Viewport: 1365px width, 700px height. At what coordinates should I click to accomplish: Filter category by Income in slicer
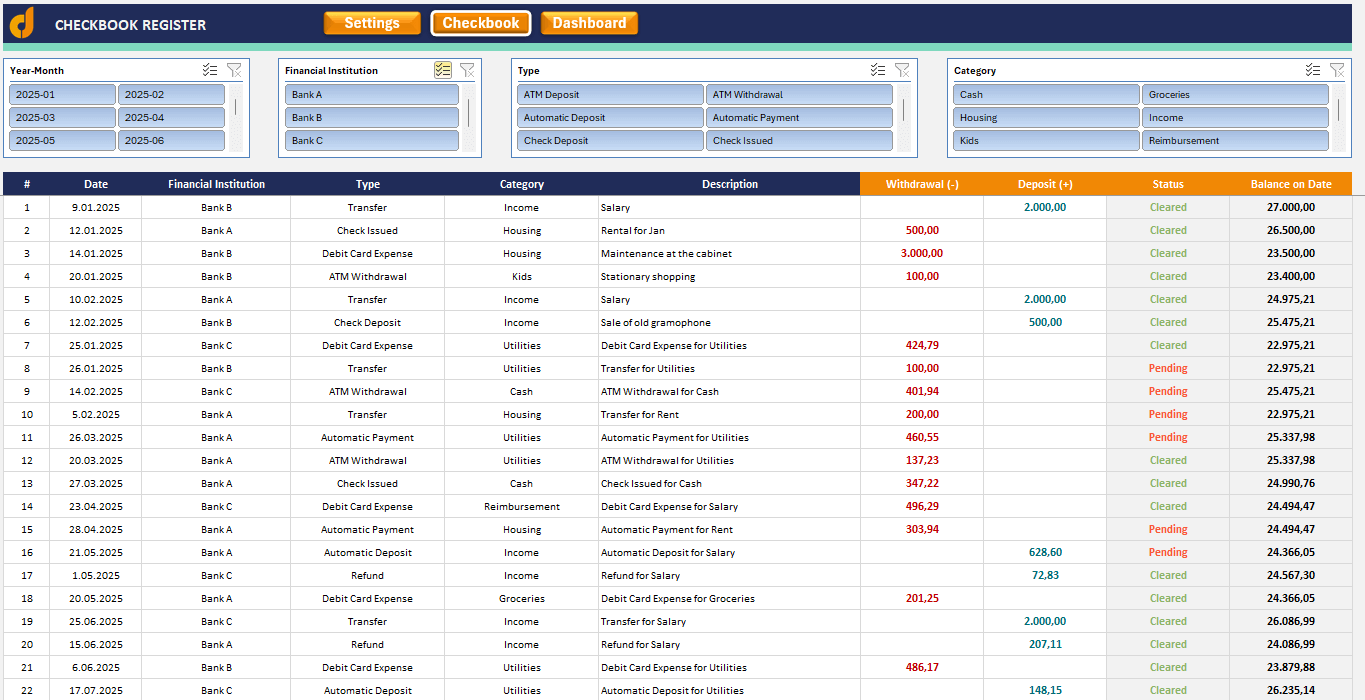(x=1235, y=118)
